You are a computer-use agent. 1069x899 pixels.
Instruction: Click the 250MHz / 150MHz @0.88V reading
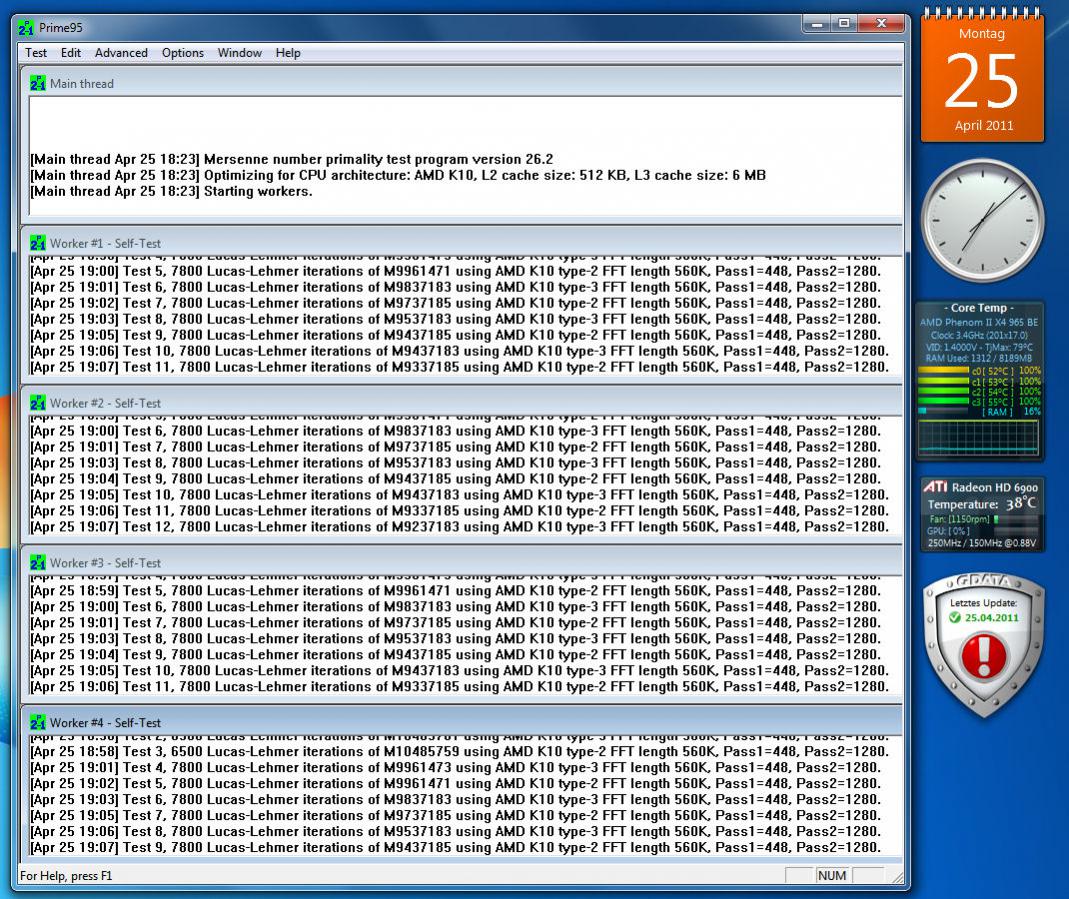982,543
